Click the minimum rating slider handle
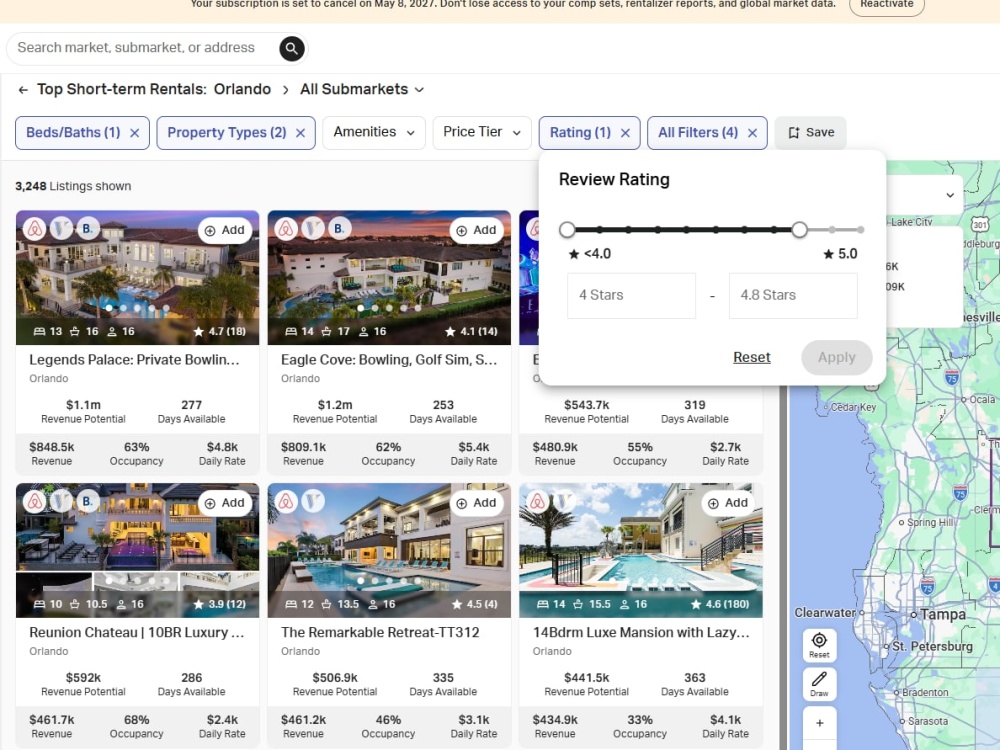The height and width of the screenshot is (750, 1000). pyautogui.click(x=567, y=230)
